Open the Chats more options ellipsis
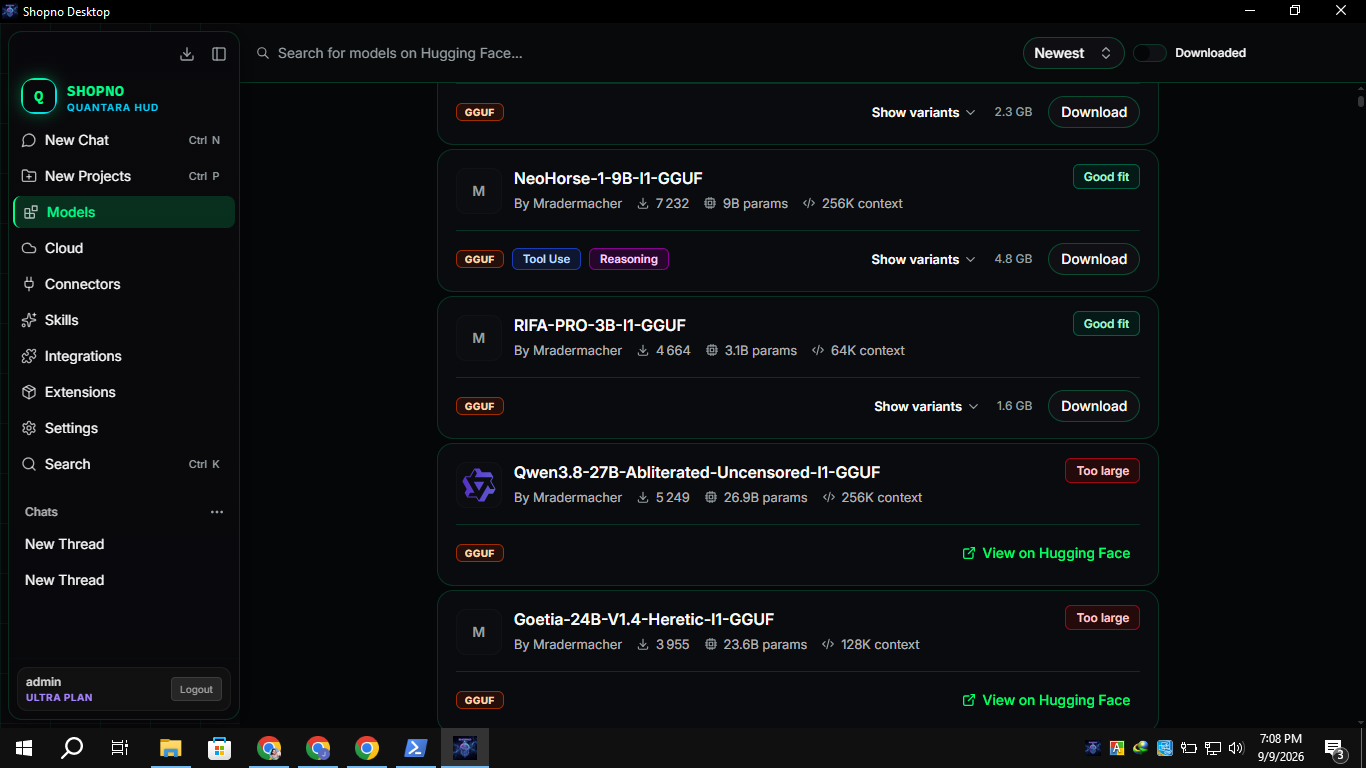Viewport: 1366px width, 768px height. (x=217, y=512)
